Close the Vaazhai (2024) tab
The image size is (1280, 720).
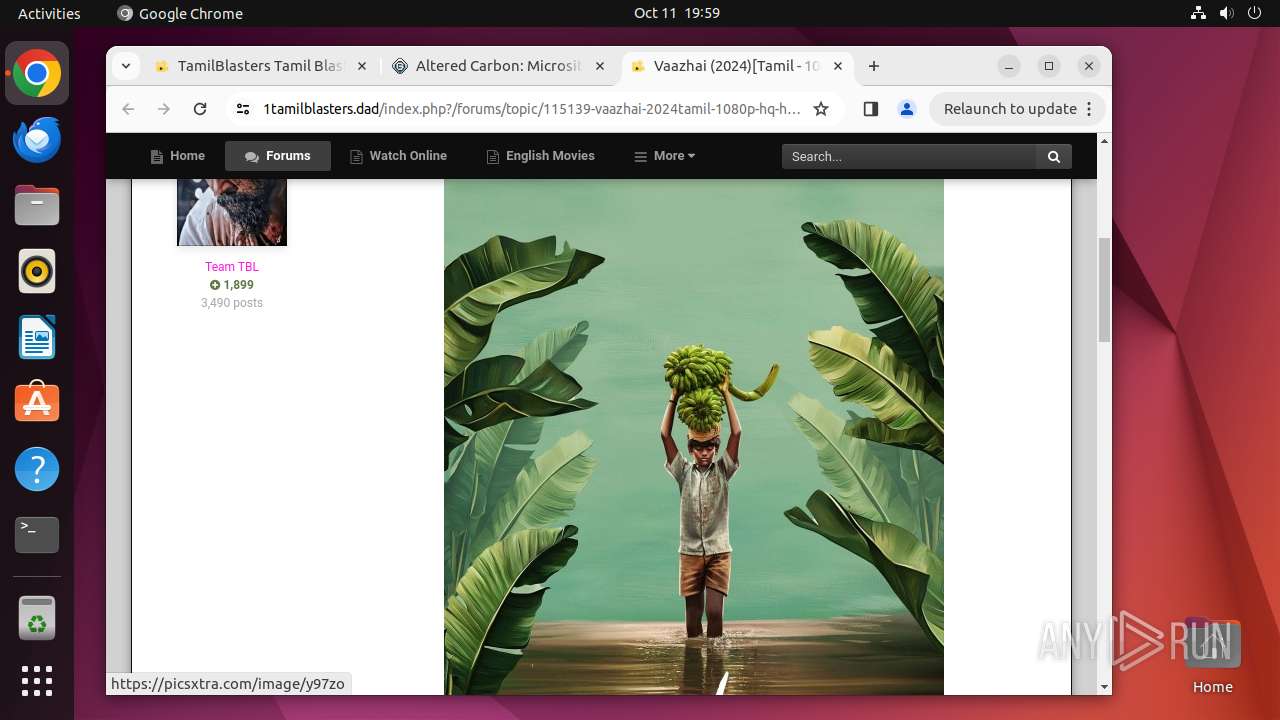pos(838,66)
